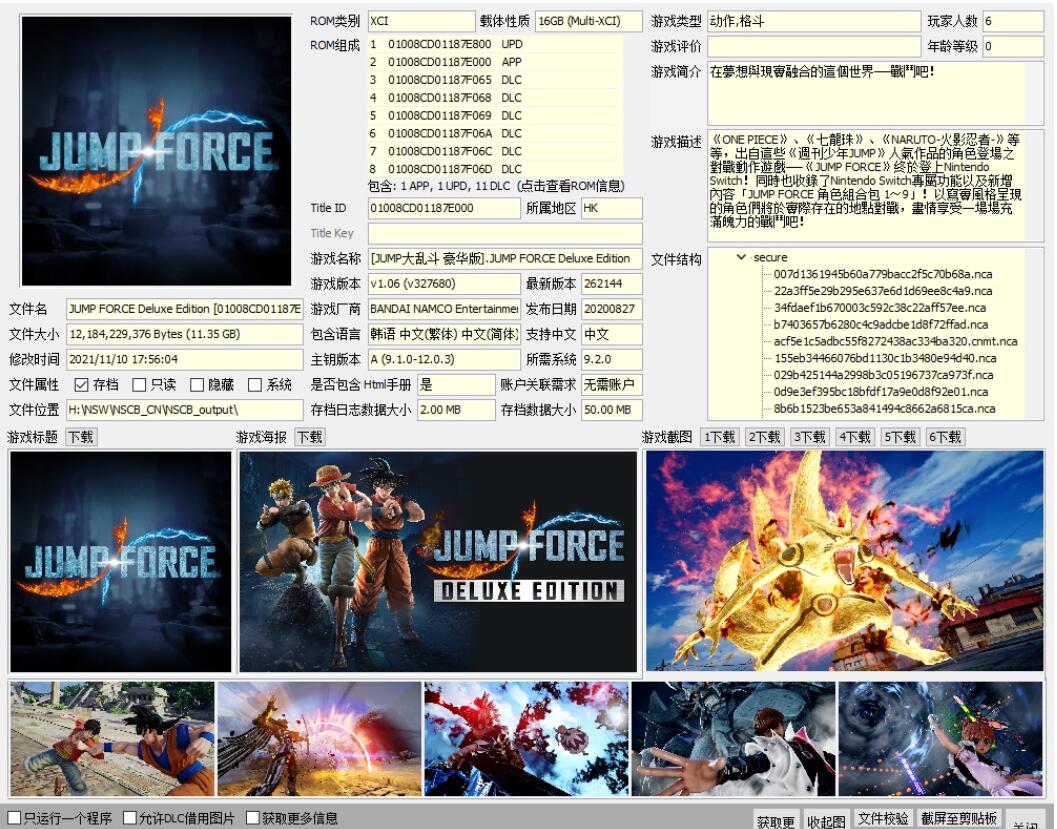Click the 游戏名称 field with JUMP FORCE Deluxe Edition
The image size is (1057, 829).
pos(505,259)
